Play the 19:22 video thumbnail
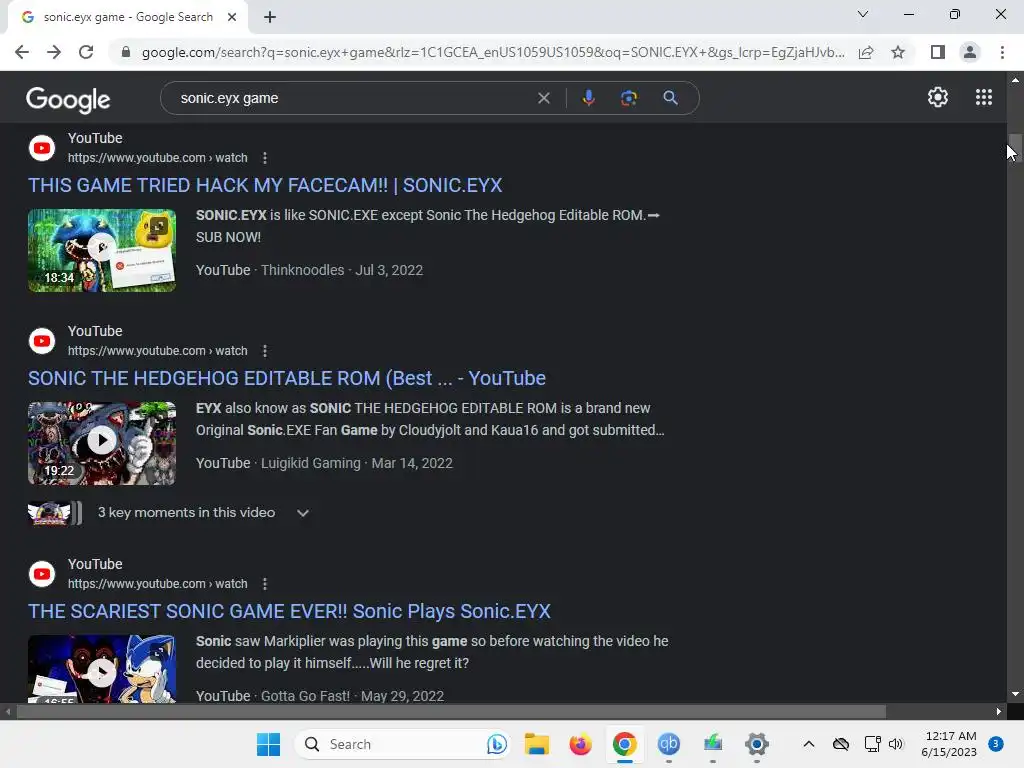1024x768 pixels. tap(102, 443)
